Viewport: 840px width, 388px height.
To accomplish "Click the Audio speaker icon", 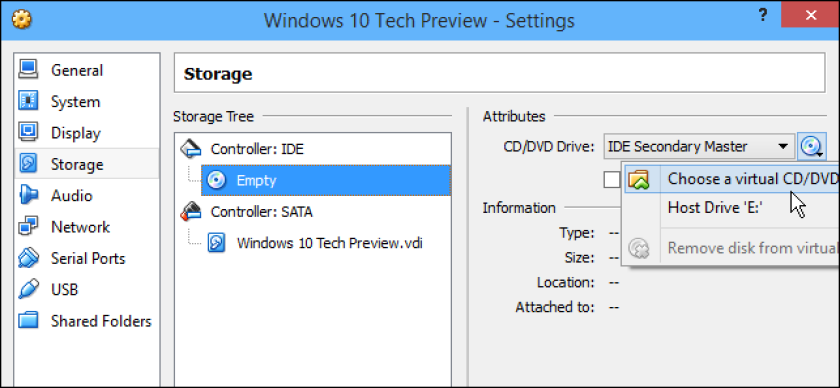I will pos(28,195).
